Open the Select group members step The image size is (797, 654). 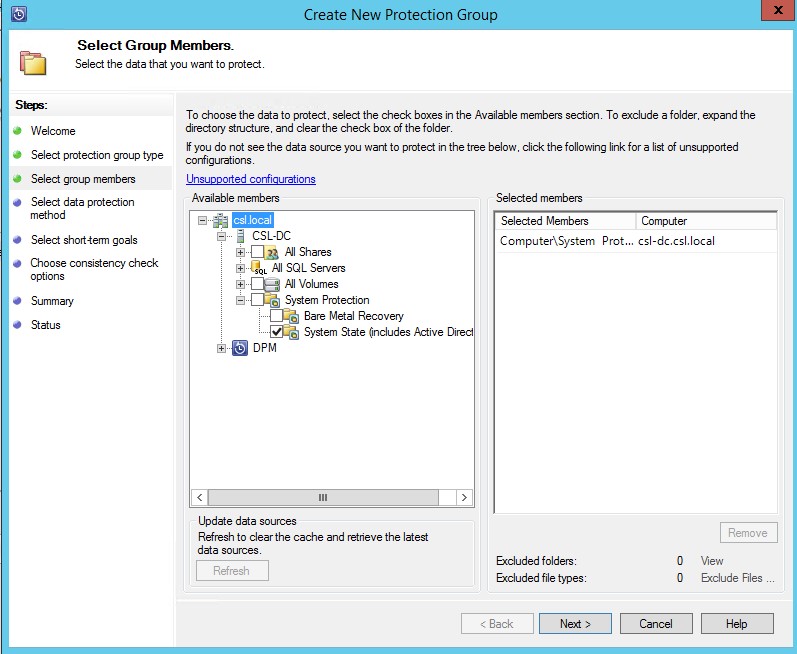83,179
